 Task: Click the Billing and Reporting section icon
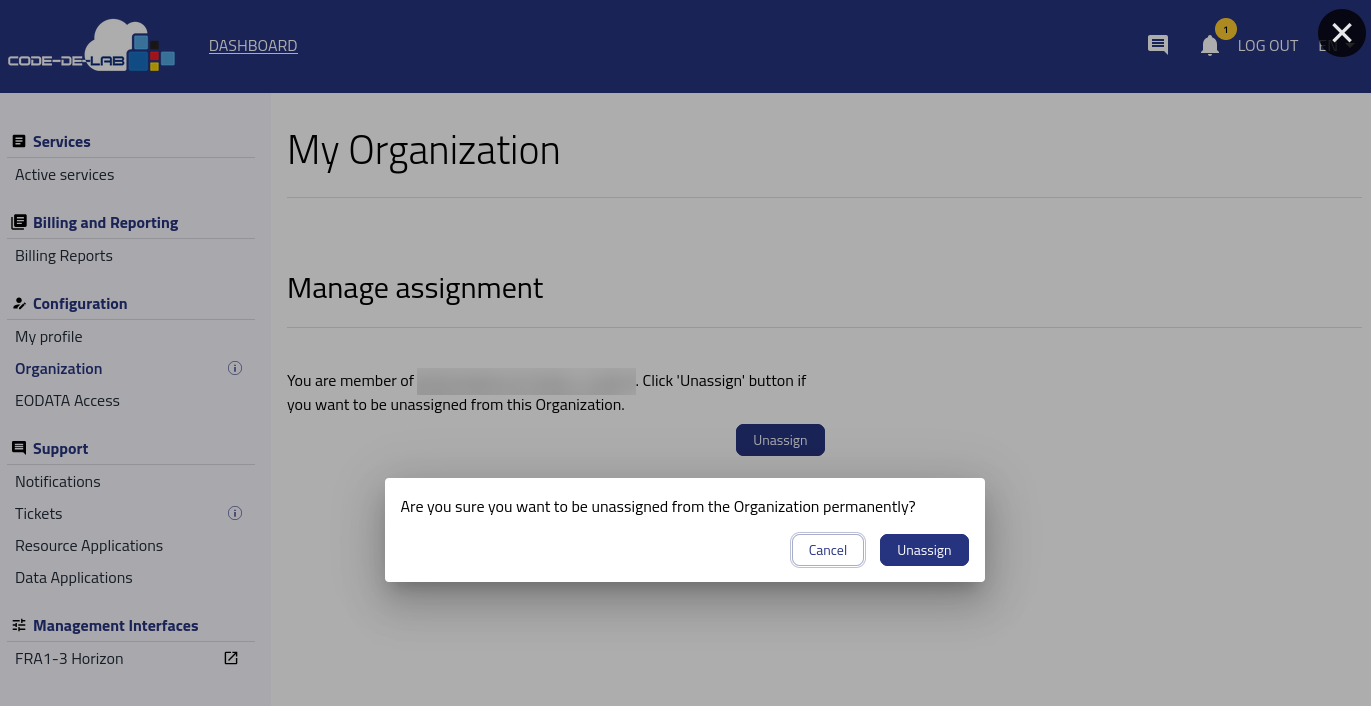19,222
